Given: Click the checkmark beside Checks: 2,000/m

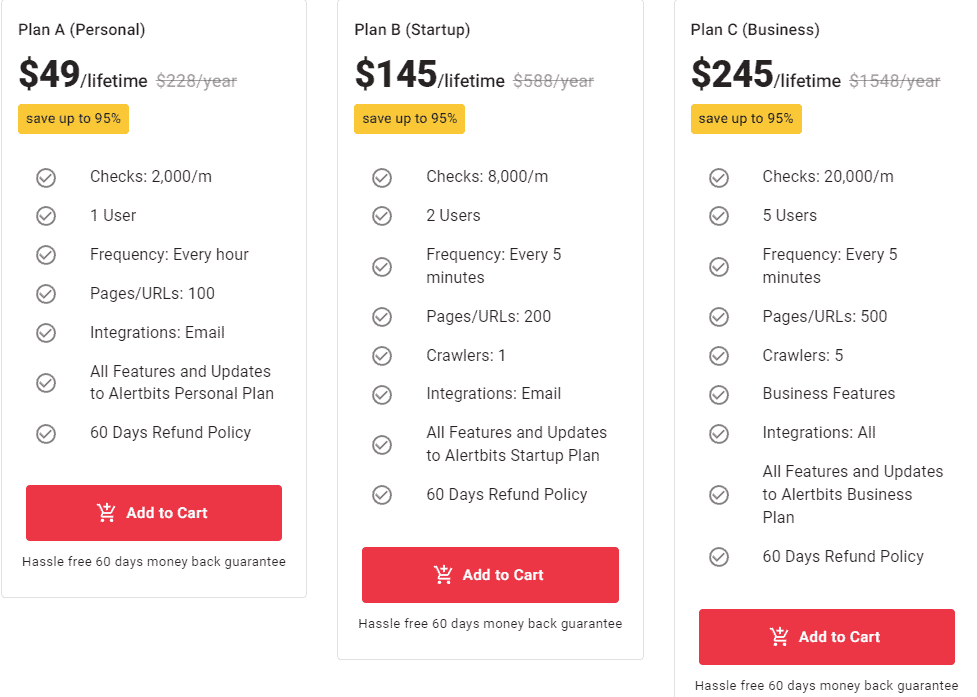Looking at the screenshot, I should (46, 177).
